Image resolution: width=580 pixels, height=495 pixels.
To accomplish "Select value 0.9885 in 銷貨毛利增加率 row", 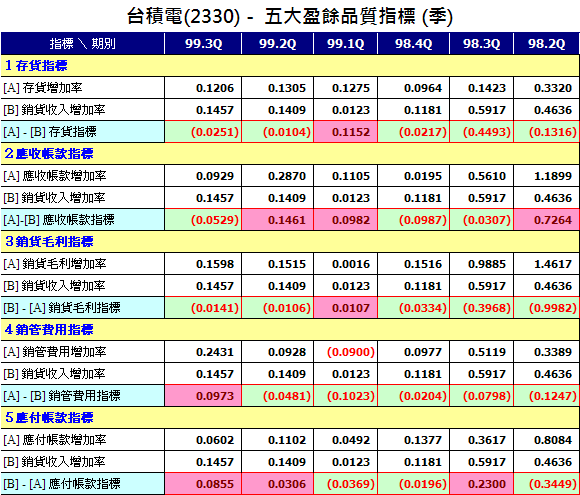I will [x=487, y=264].
